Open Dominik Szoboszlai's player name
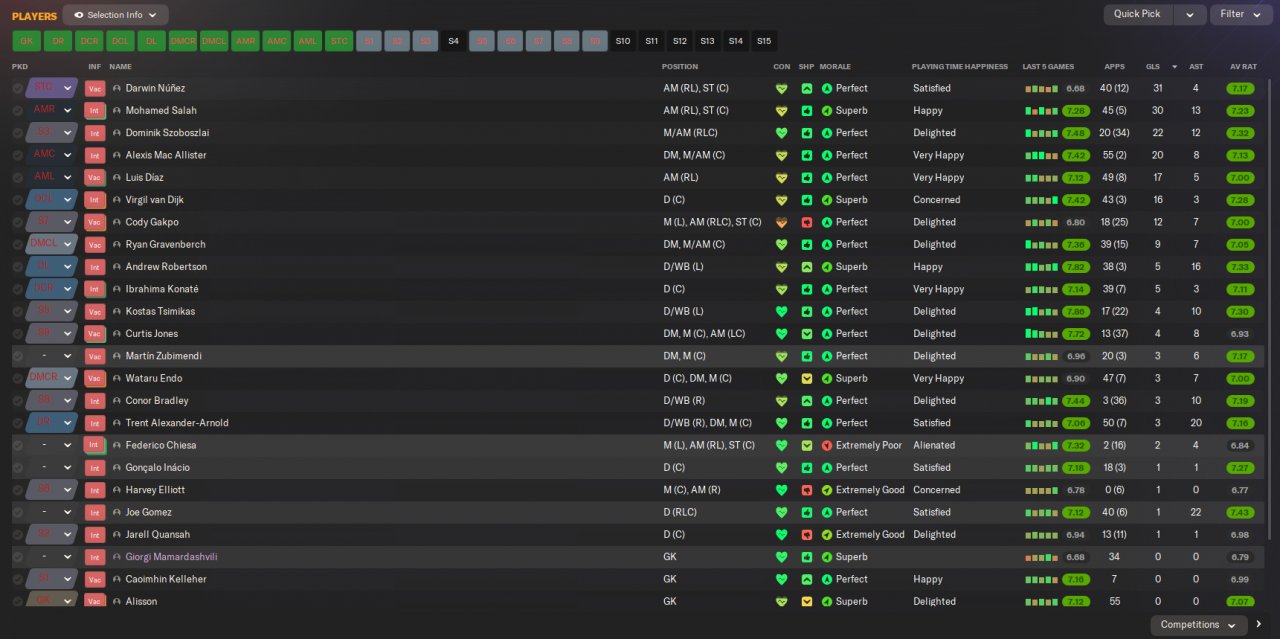The width and height of the screenshot is (1280, 639). click(x=167, y=133)
